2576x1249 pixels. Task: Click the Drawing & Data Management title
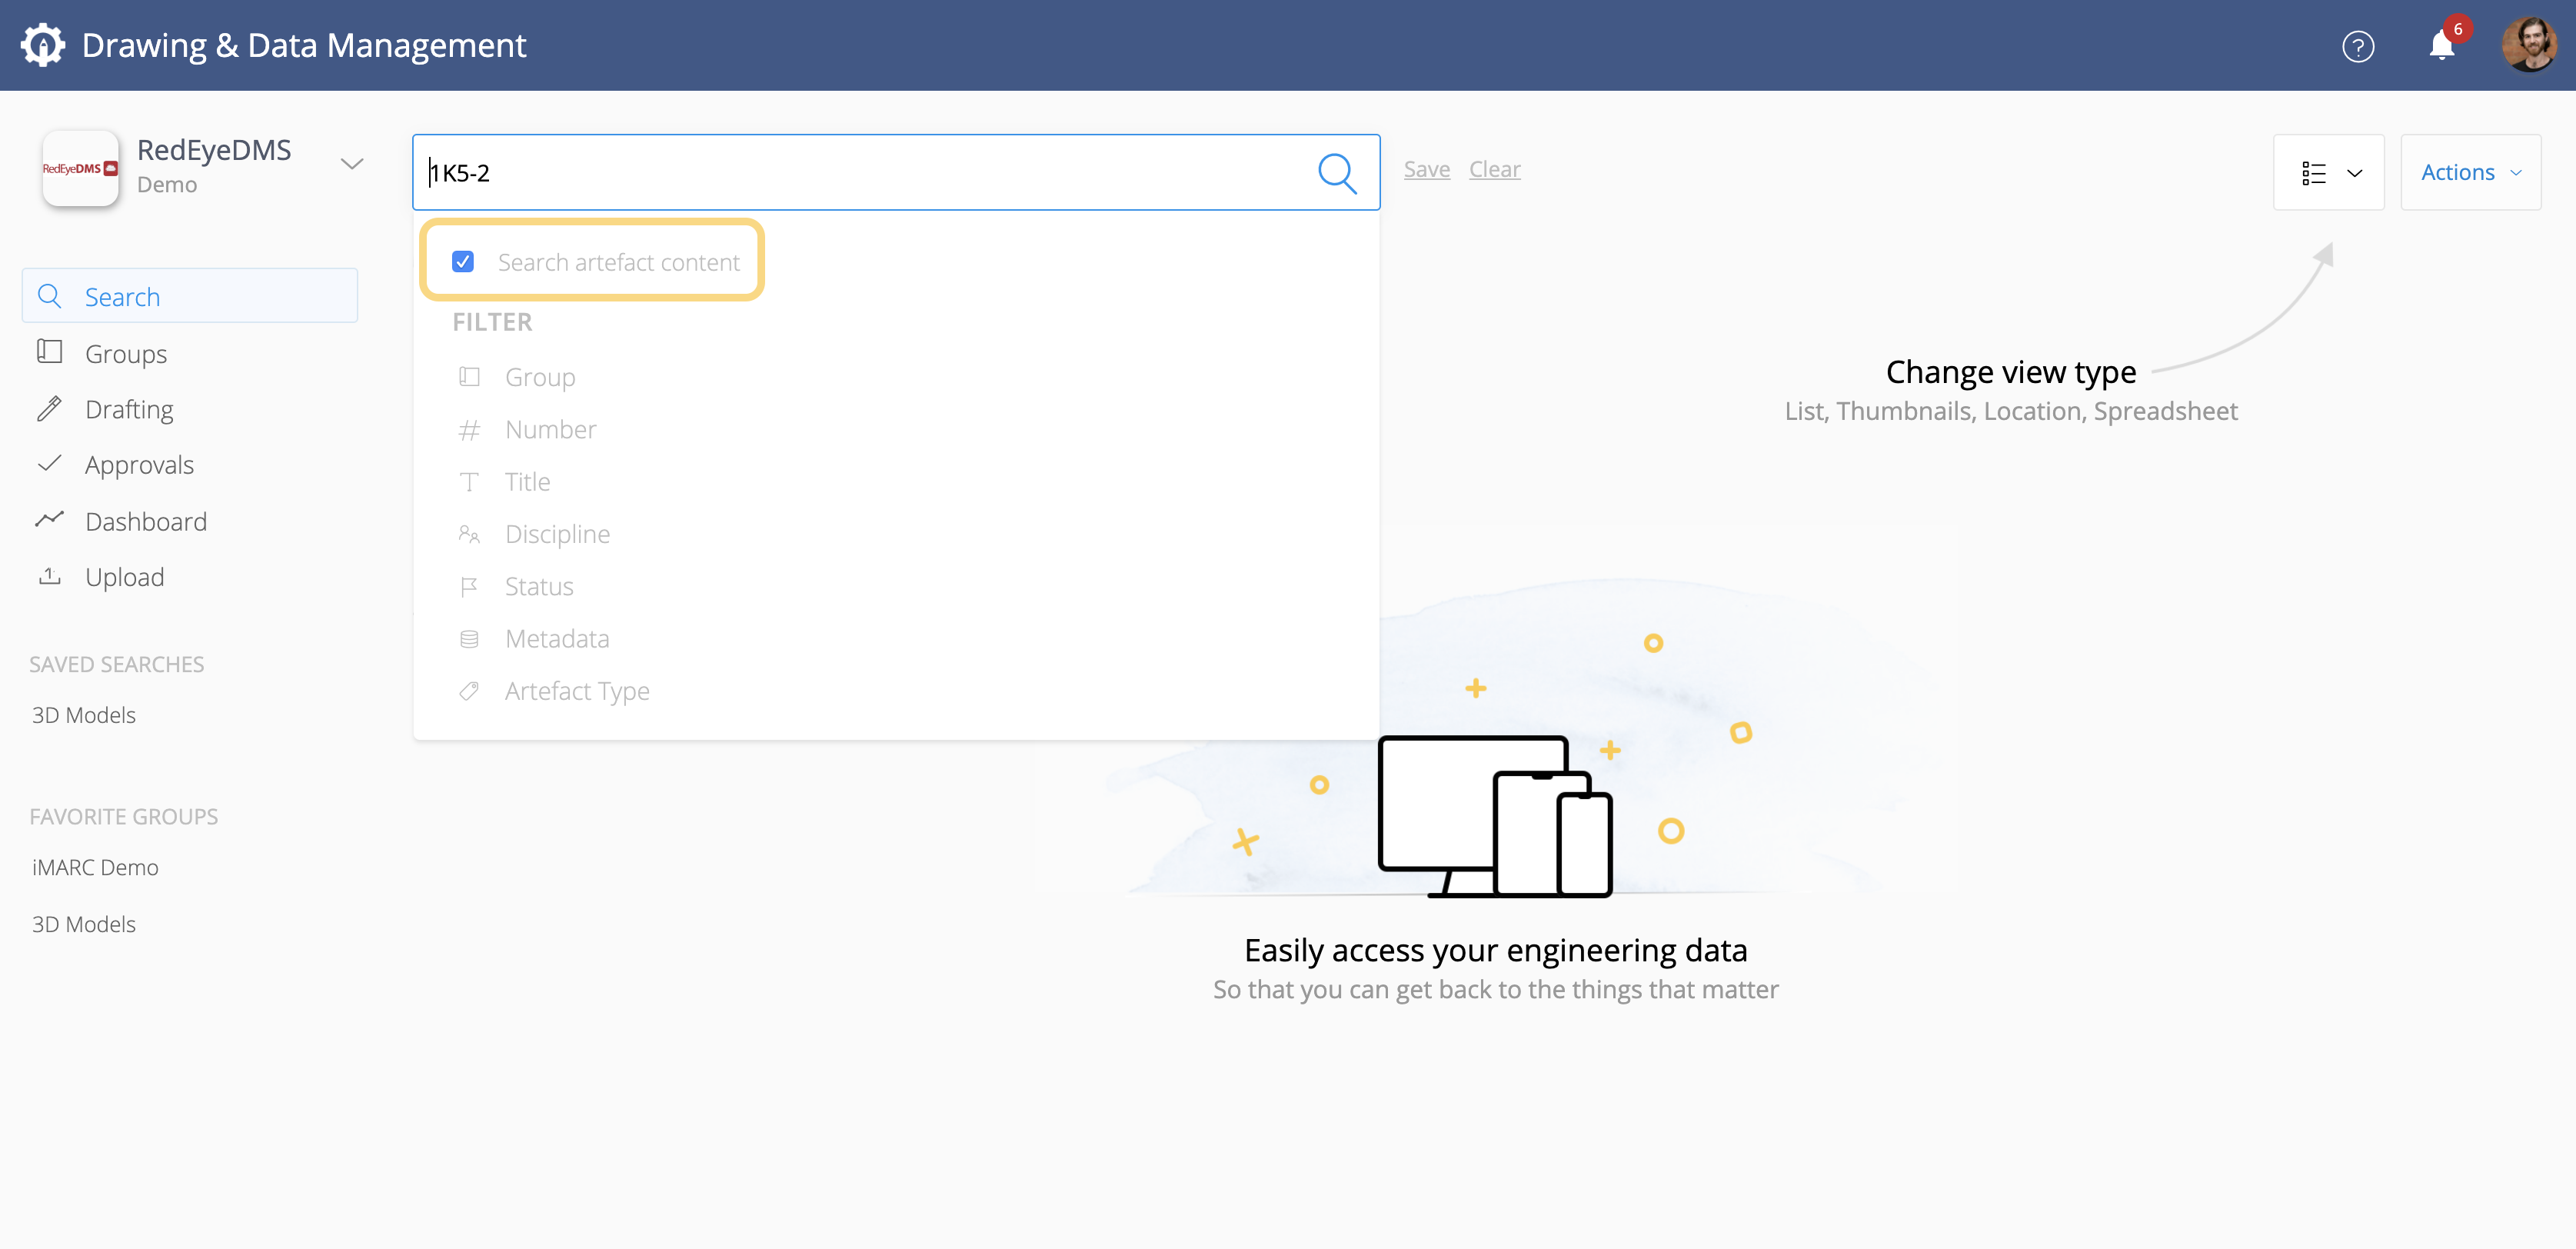(x=304, y=45)
